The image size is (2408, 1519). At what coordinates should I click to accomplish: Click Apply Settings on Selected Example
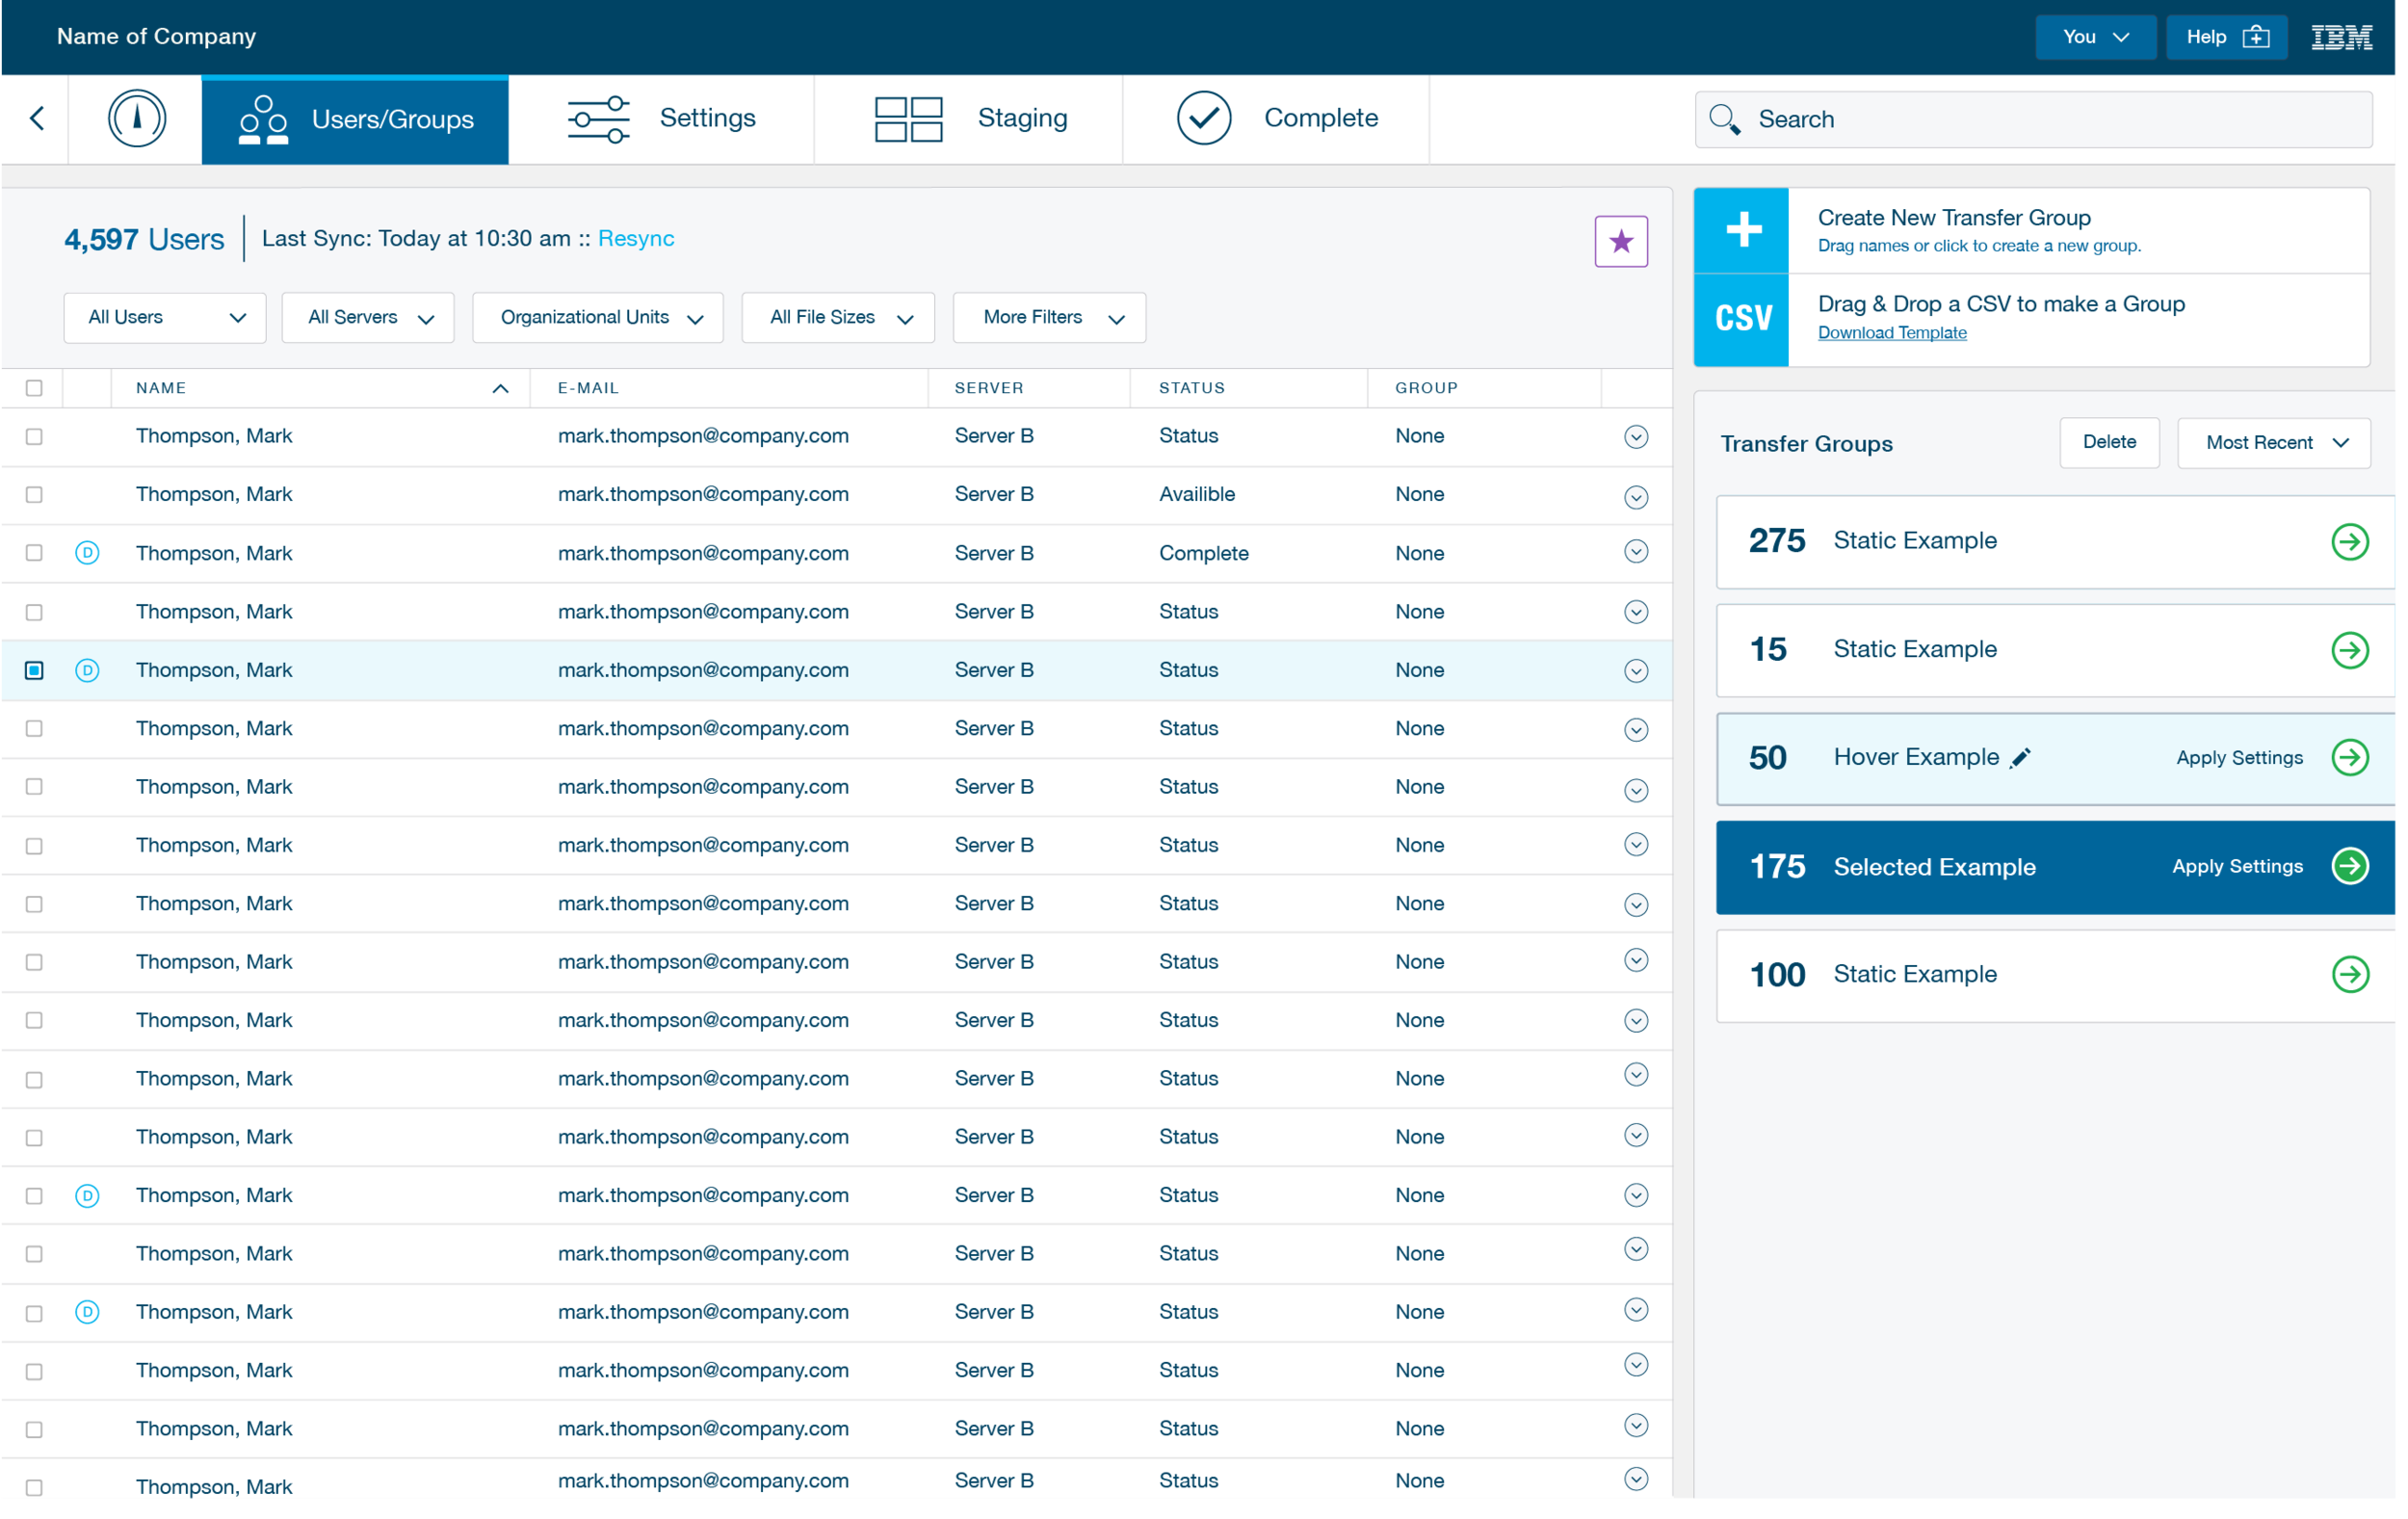(x=2237, y=867)
